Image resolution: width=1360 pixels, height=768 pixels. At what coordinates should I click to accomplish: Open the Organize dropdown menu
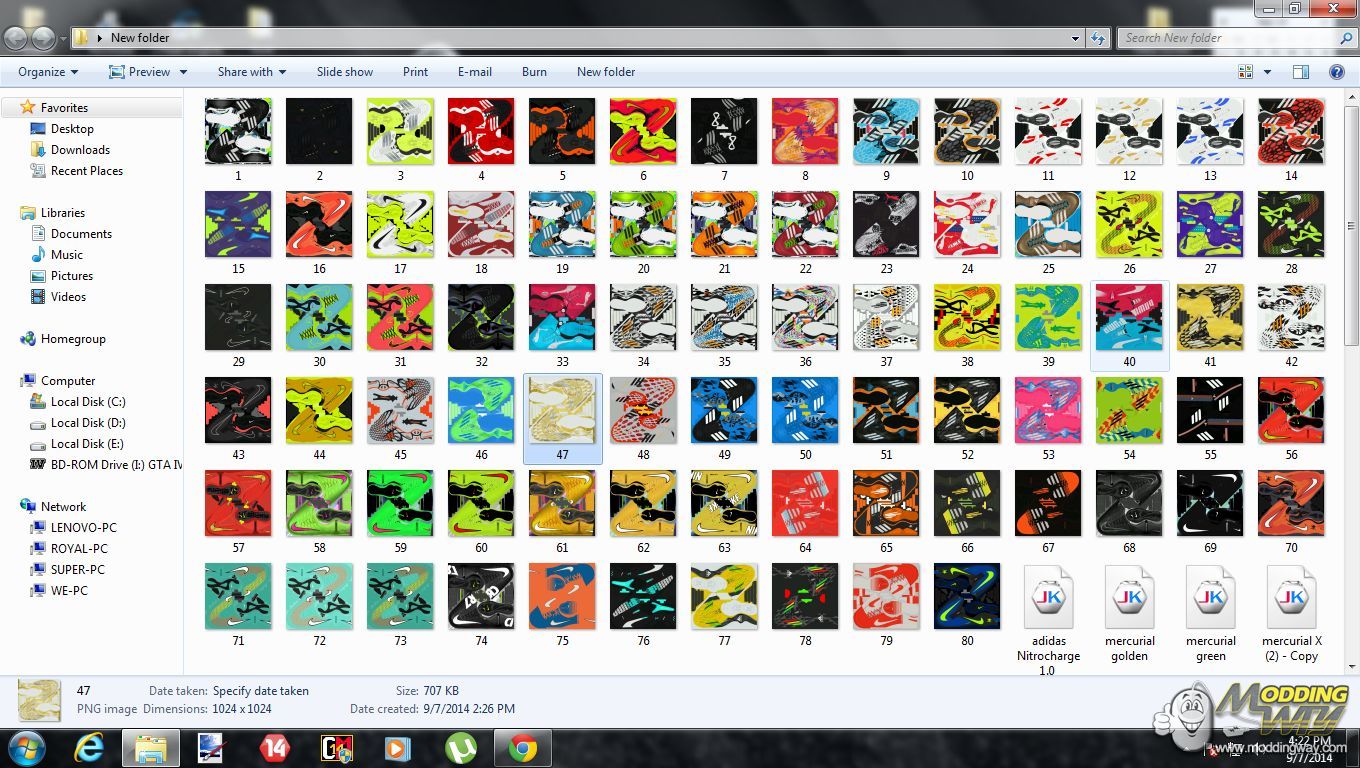47,72
